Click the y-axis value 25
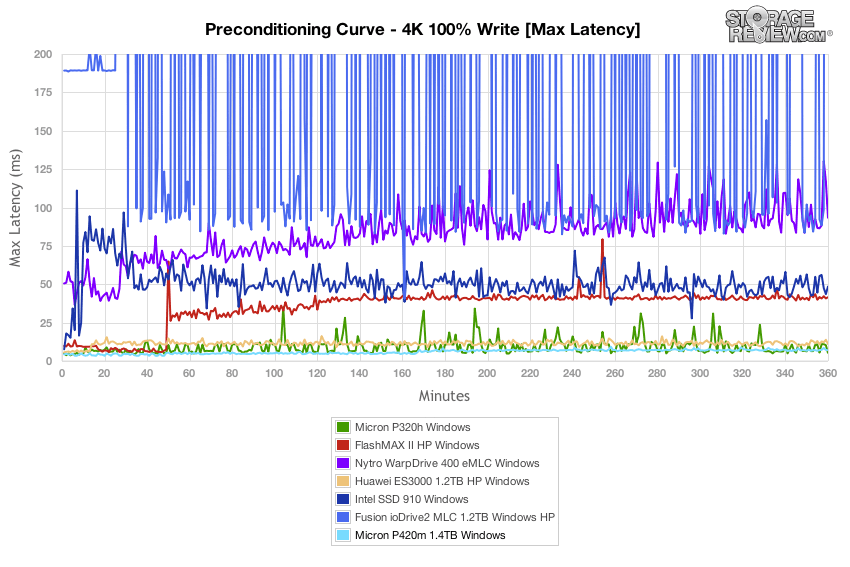 (46, 323)
